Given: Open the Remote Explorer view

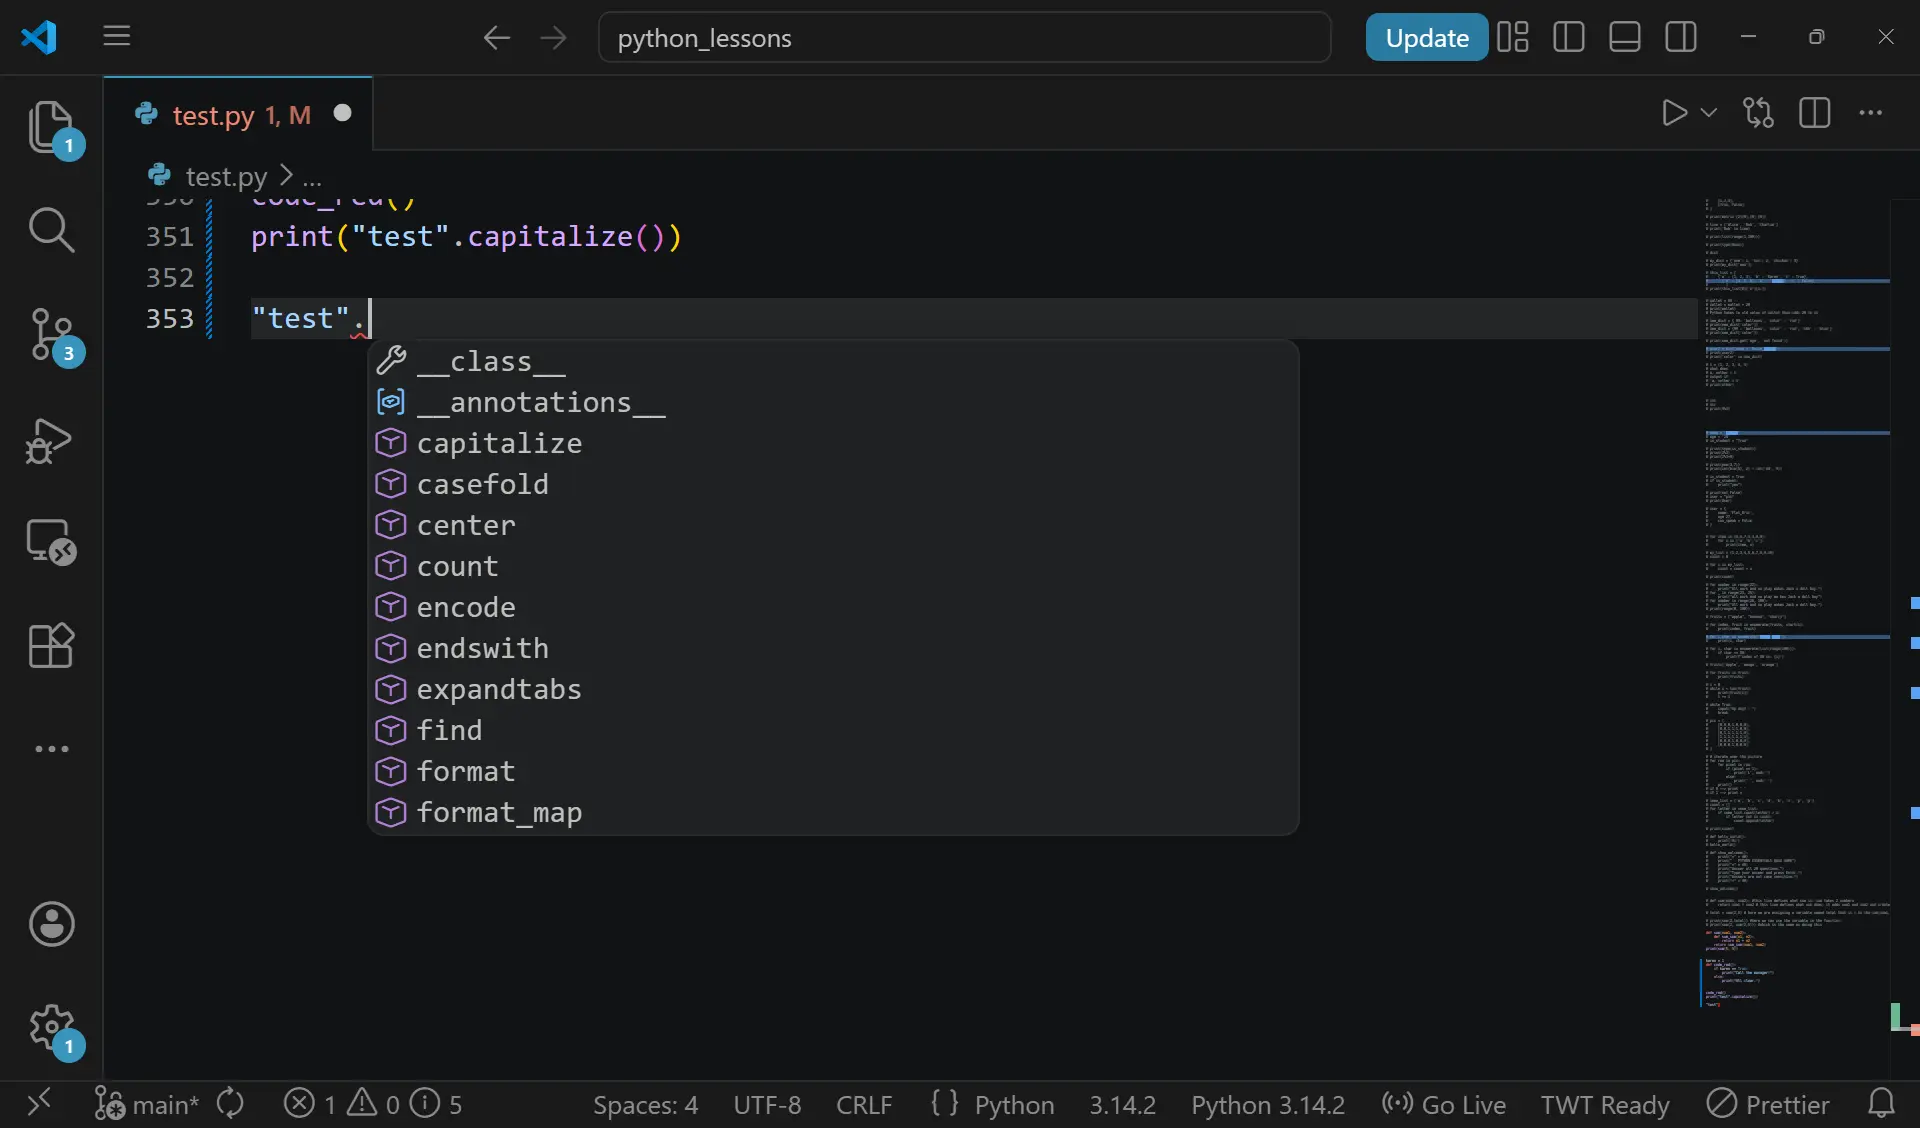Looking at the screenshot, I should (x=51, y=542).
